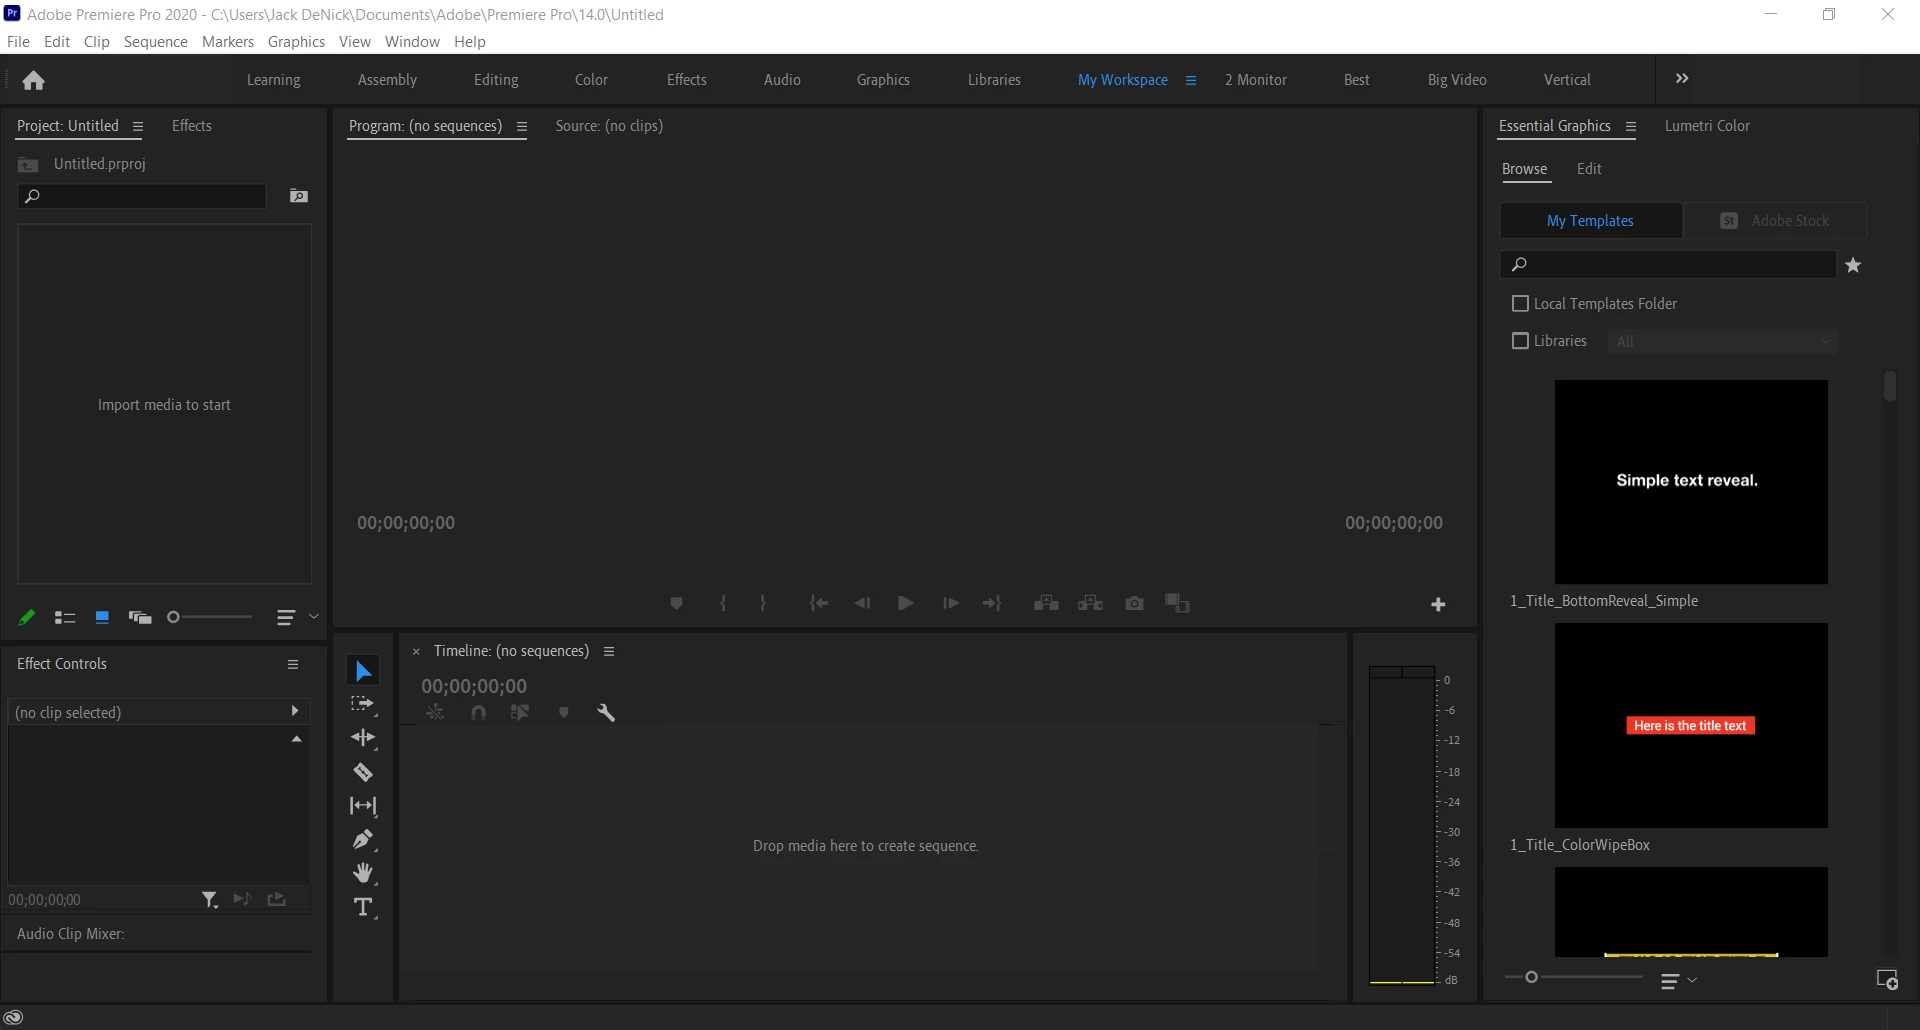1920x1030 pixels.
Task: Click the Effect Controls export icon
Action: (x=277, y=899)
